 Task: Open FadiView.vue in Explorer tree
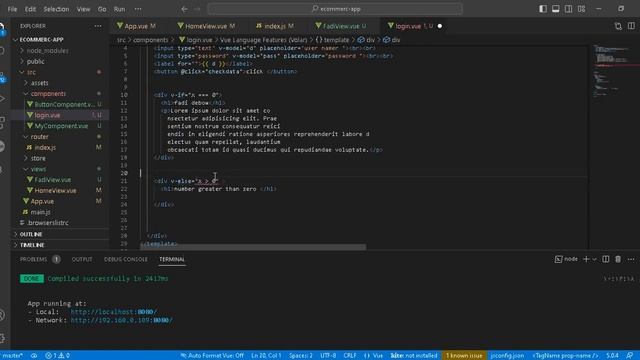[x=52, y=180]
